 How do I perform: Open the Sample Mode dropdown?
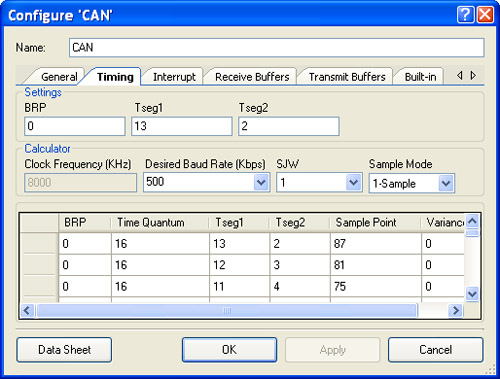446,183
